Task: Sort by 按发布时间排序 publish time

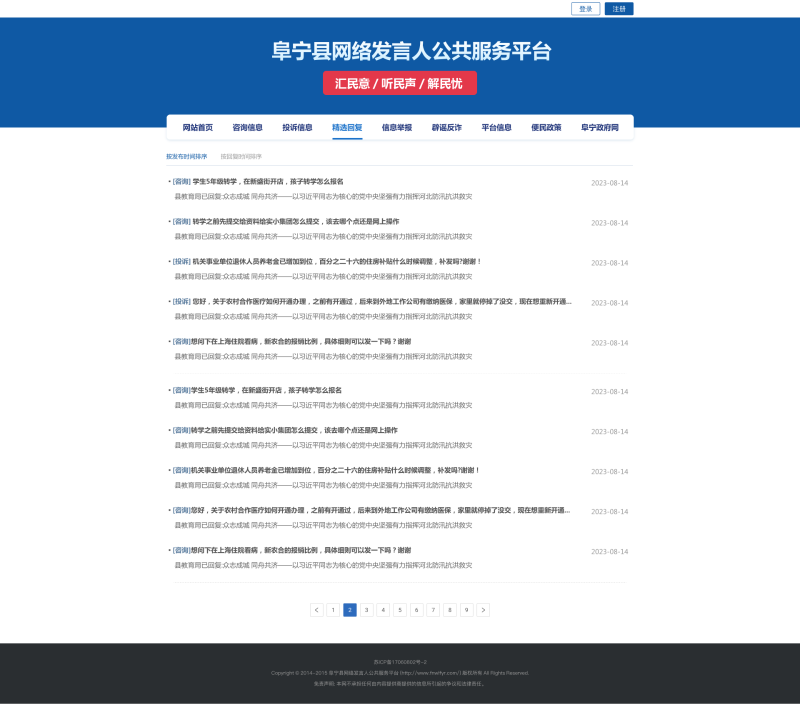Action: tap(187, 157)
